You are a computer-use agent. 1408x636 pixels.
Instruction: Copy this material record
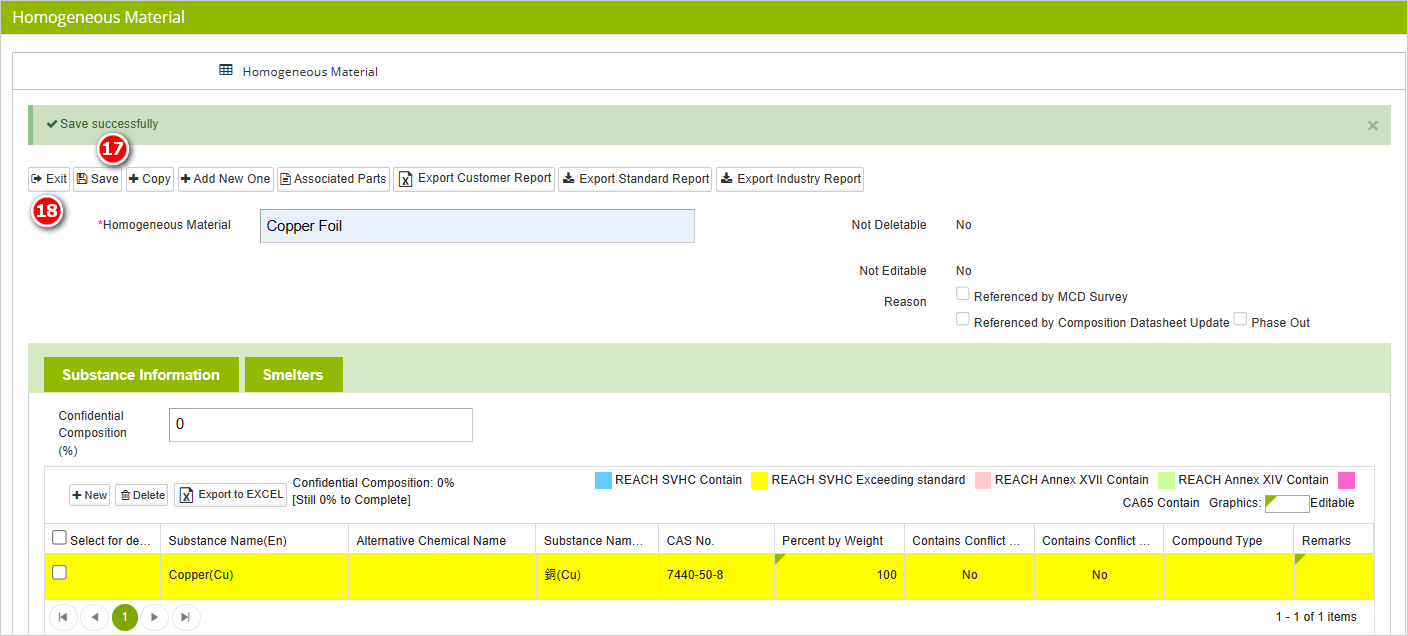(x=150, y=179)
